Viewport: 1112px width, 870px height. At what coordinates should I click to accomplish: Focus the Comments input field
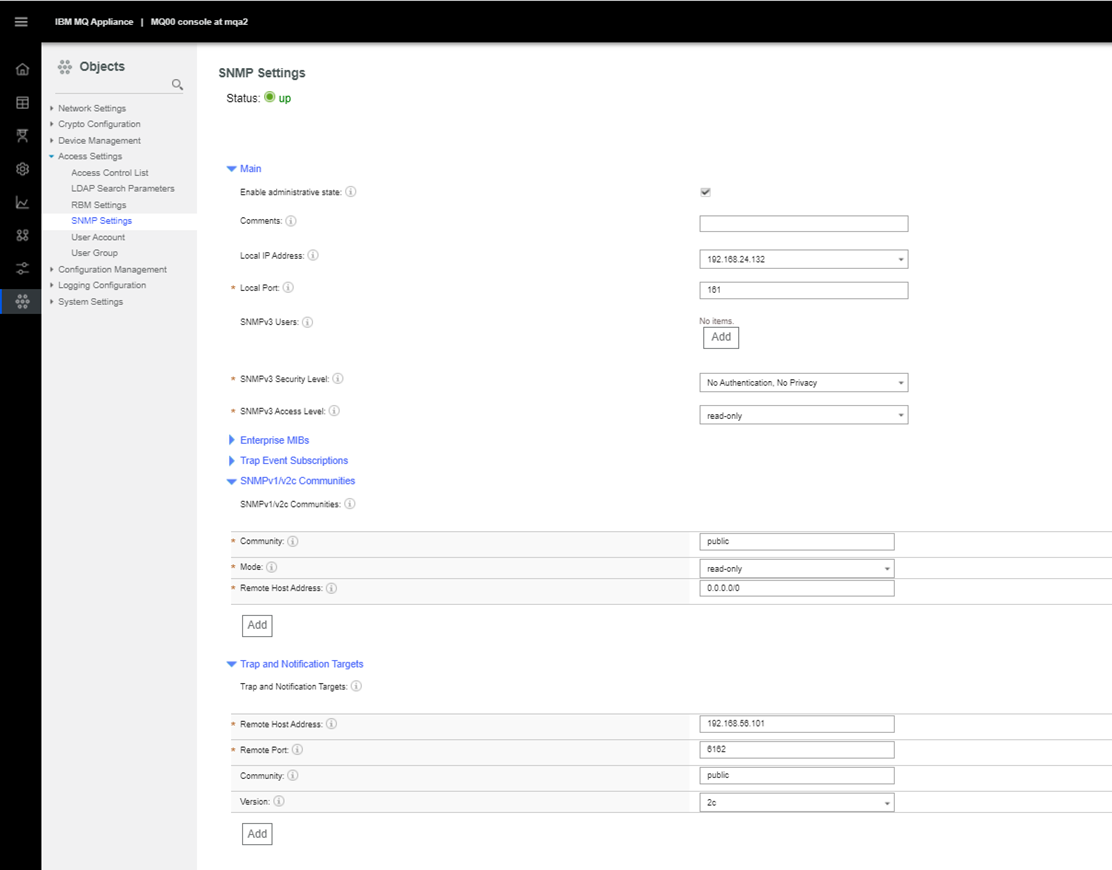pyautogui.click(x=804, y=223)
